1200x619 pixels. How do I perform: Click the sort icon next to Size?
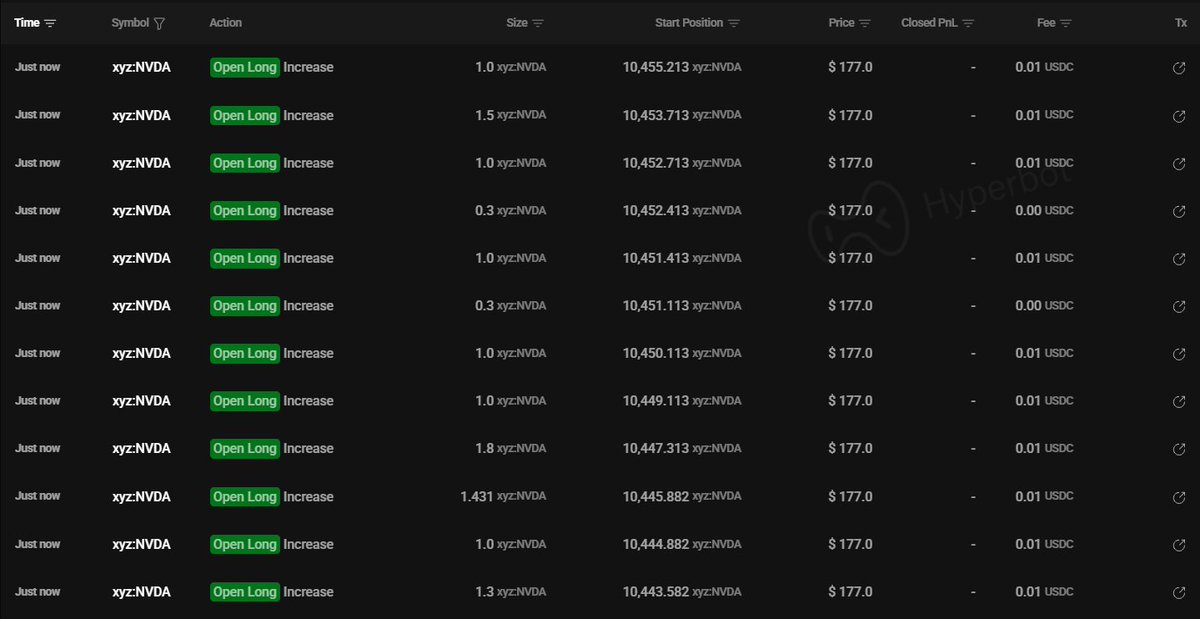(538, 23)
